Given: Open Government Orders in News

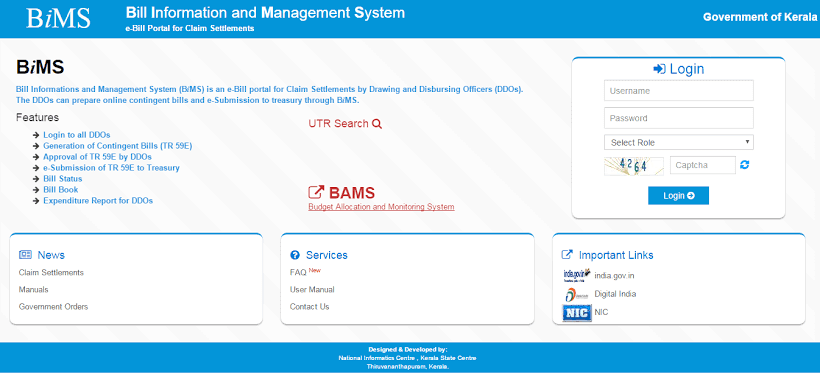Looking at the screenshot, I should pyautogui.click(x=53, y=307).
